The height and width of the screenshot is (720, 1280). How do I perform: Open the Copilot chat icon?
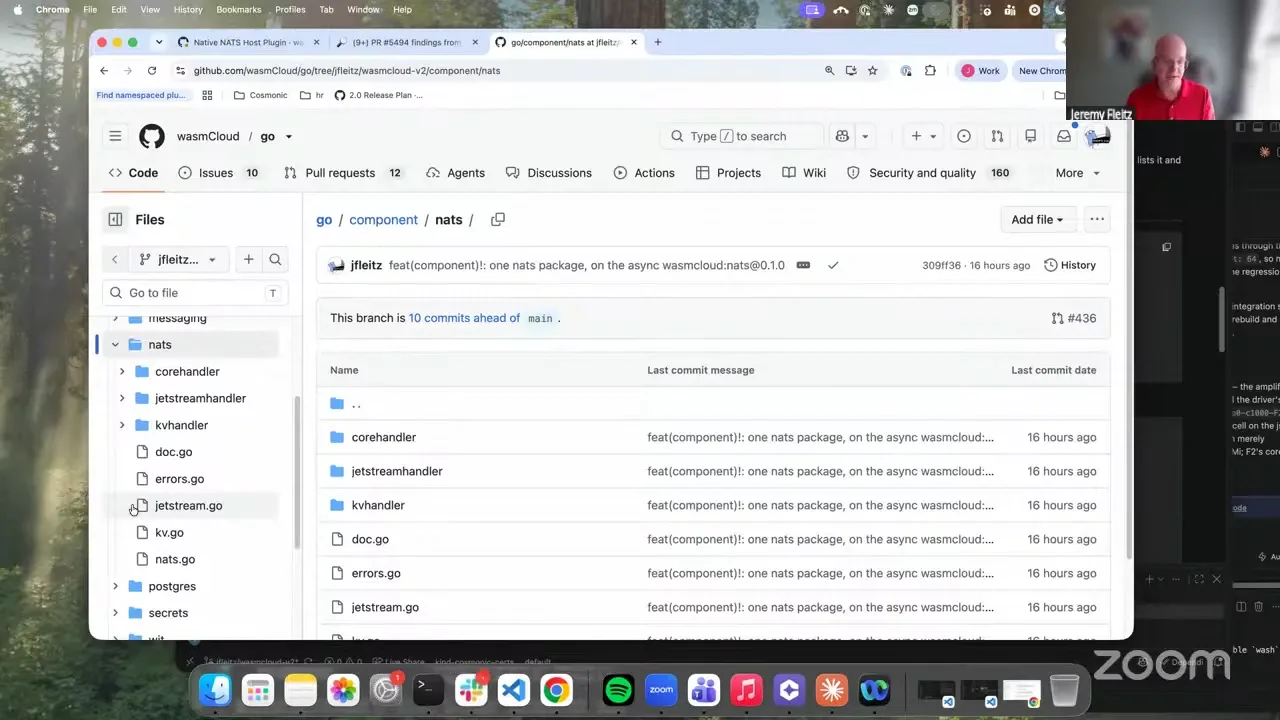(842, 136)
